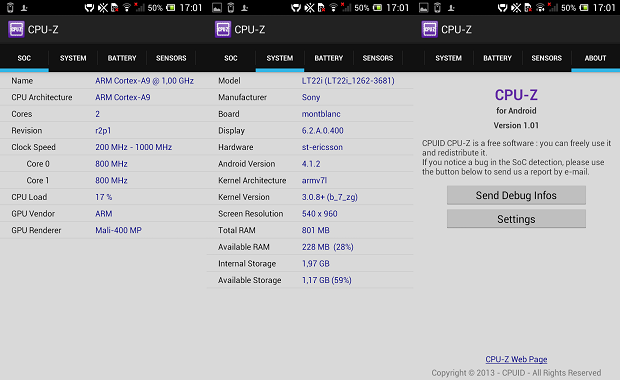Tap the muted sound icon on the SoC screen
Image resolution: width=620 pixels, height=380 pixels.
click(x=103, y=8)
